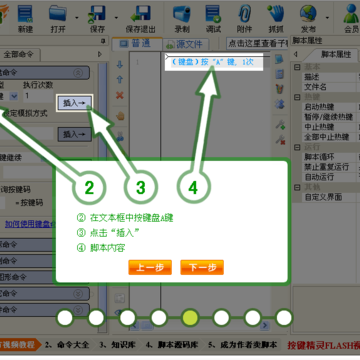Click the red X delete-line icon
This screenshot has width=360, height=360.
tap(120, 95)
